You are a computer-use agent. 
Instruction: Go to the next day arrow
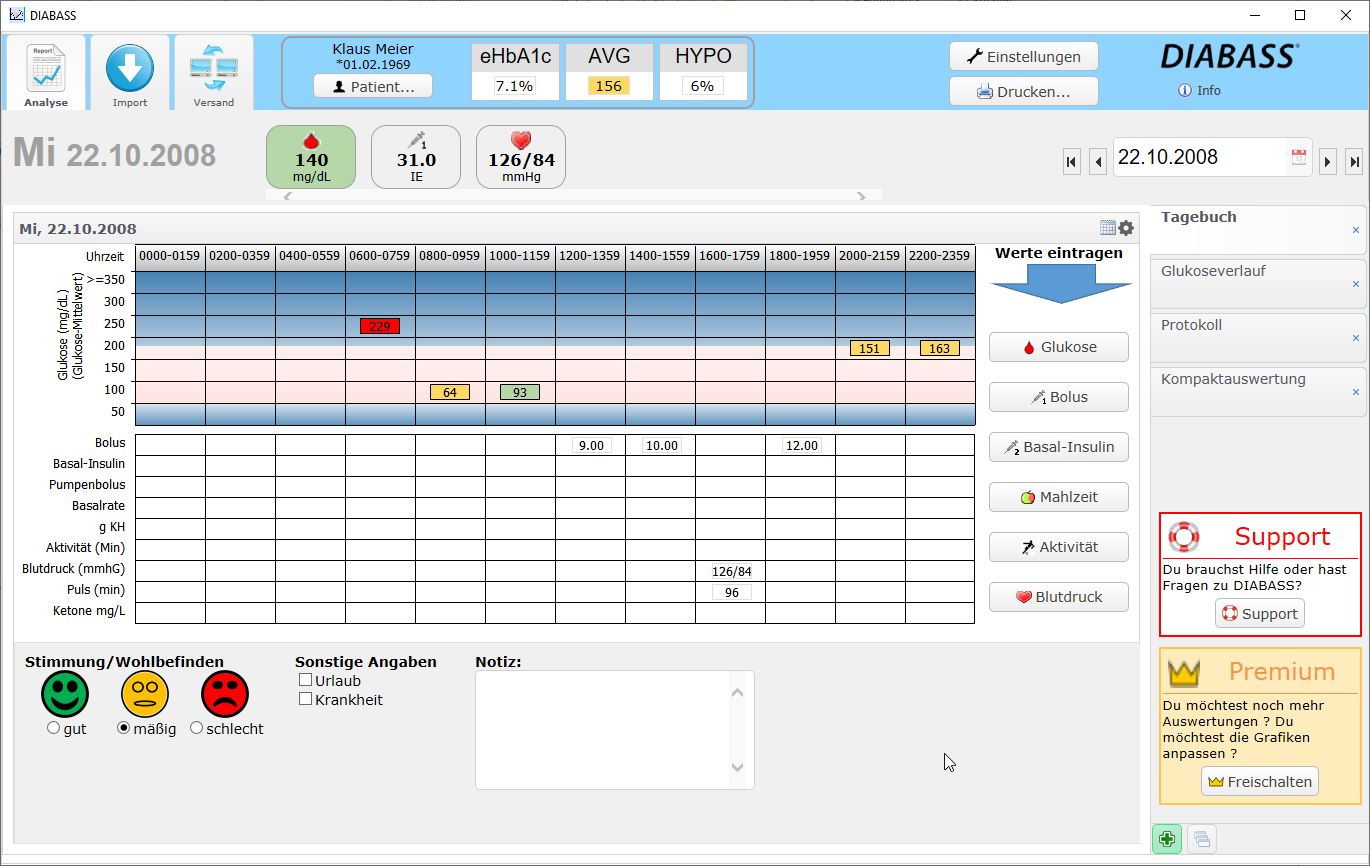1328,161
